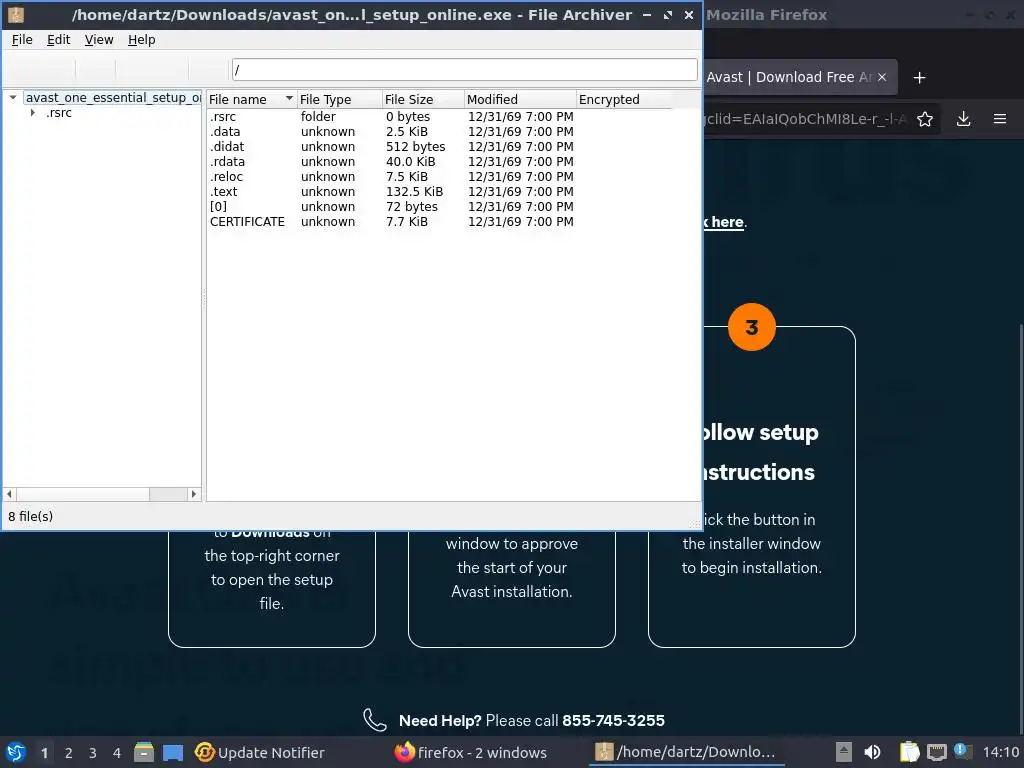Maximize the File Archiver window
The height and width of the screenshot is (768, 1024).
pos(668,15)
